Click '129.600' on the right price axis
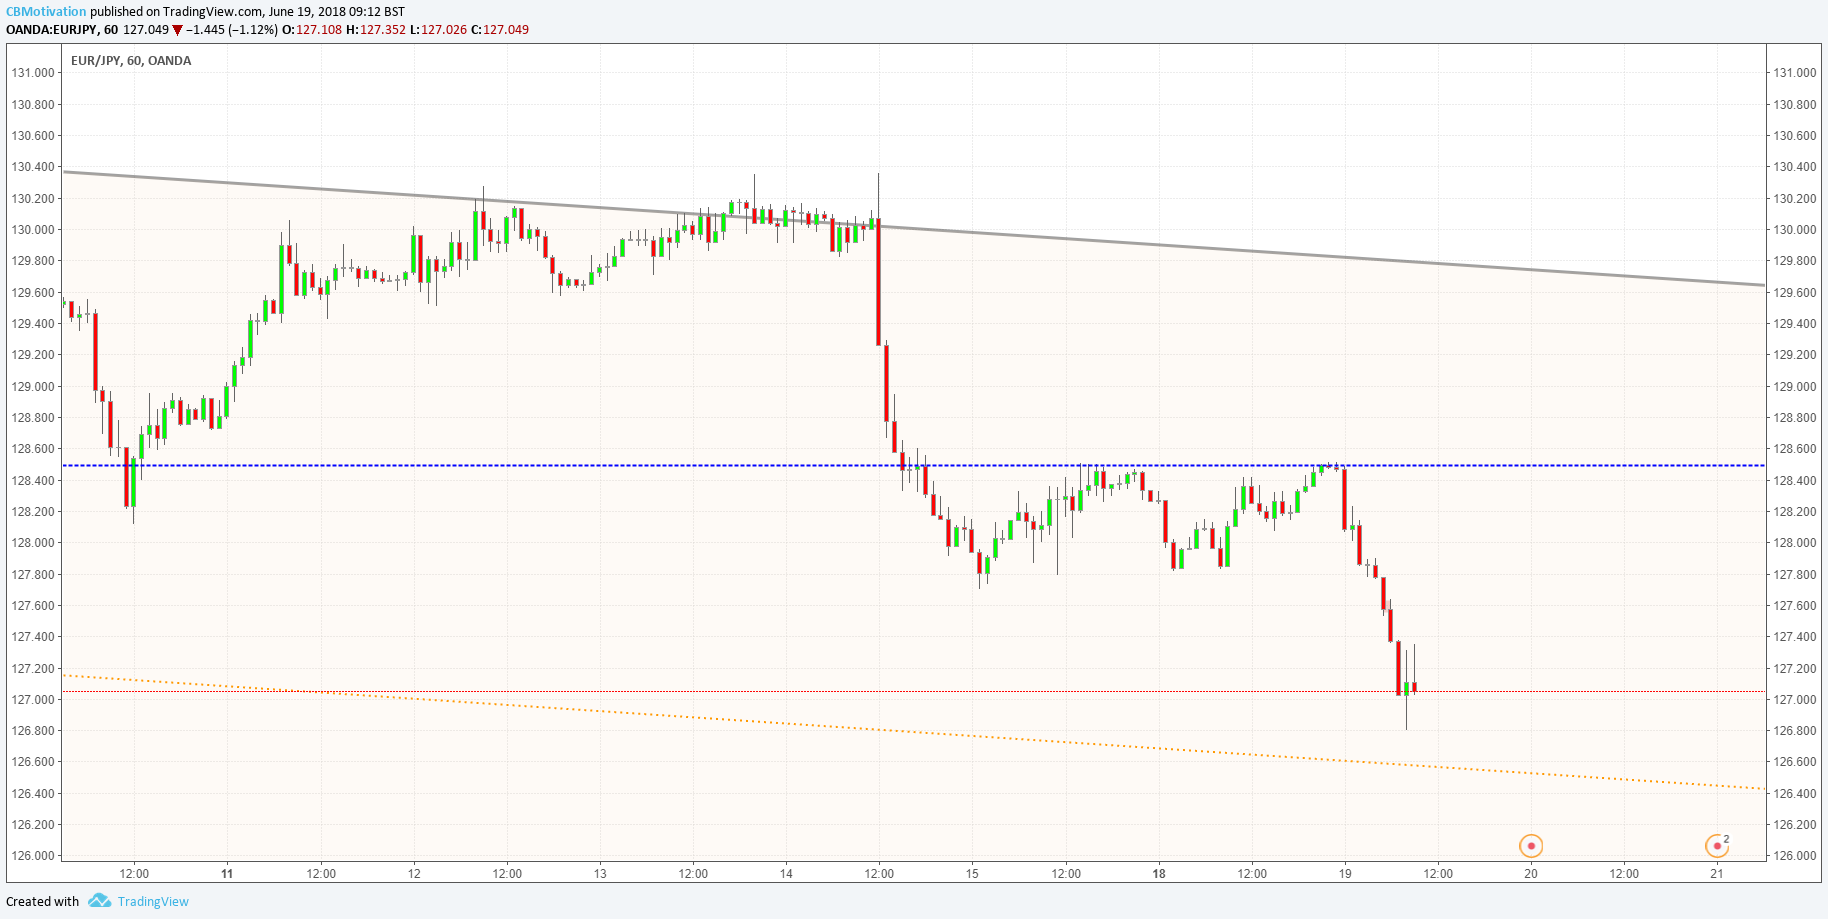The height and width of the screenshot is (919, 1828). (x=1795, y=292)
